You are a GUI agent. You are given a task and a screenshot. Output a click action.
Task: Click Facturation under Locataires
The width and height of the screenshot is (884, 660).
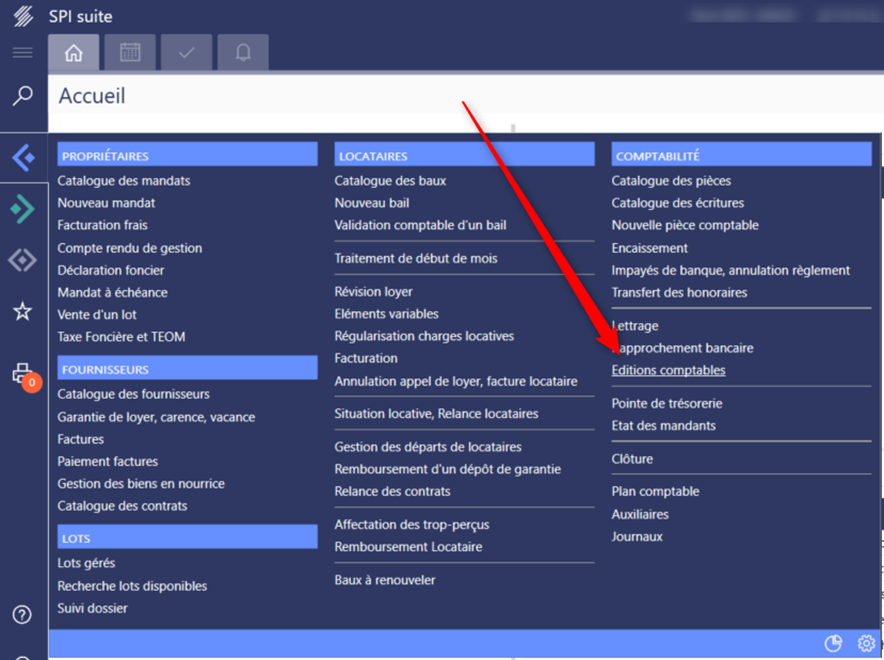(366, 358)
